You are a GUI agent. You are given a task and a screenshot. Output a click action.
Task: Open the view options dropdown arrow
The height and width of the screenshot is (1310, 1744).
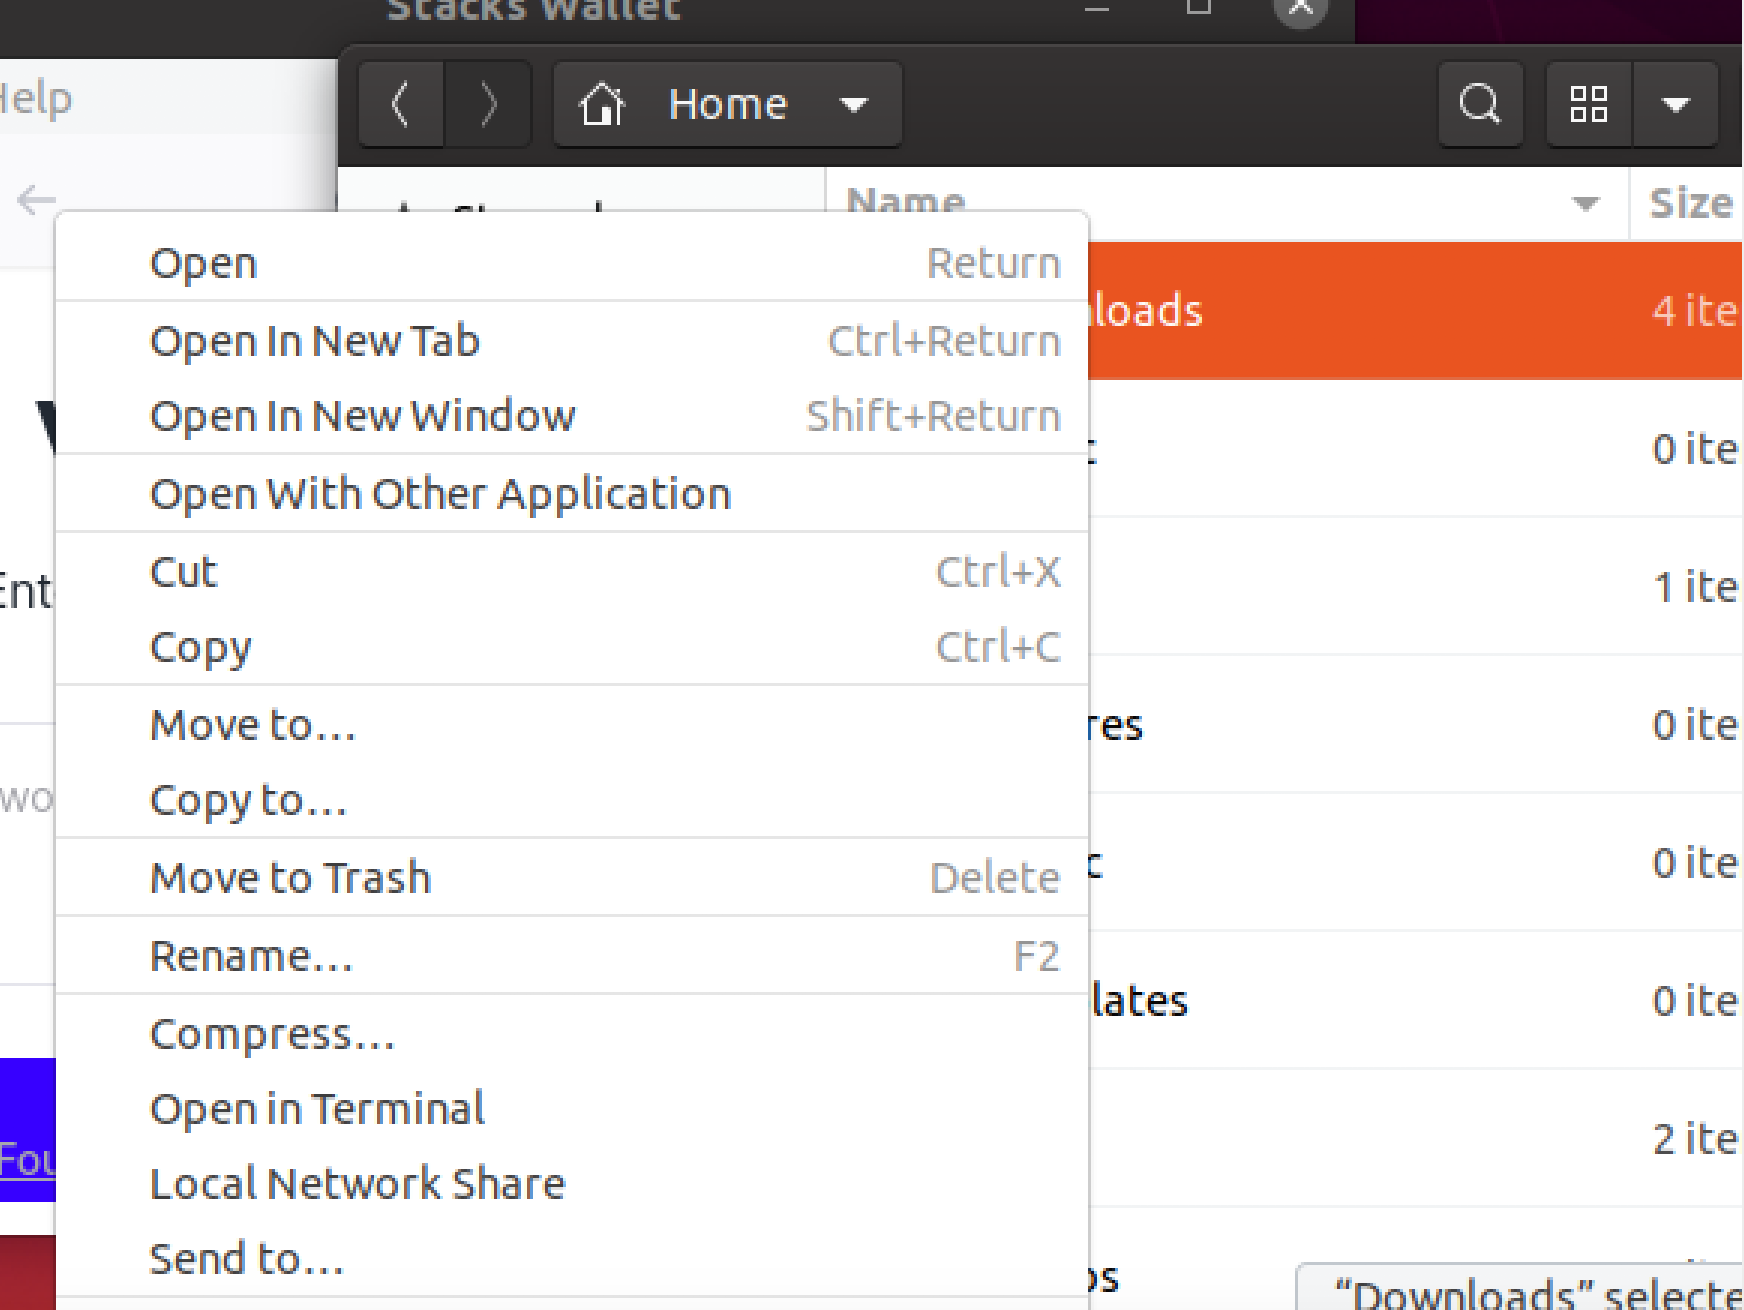click(x=1676, y=103)
